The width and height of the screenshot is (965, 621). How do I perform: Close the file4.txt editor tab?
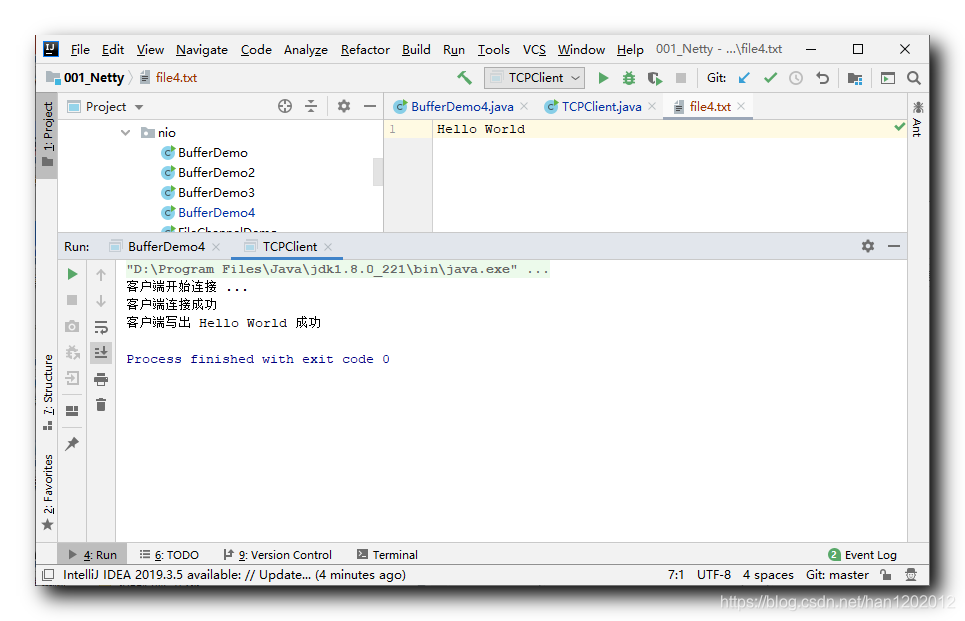coord(741,106)
